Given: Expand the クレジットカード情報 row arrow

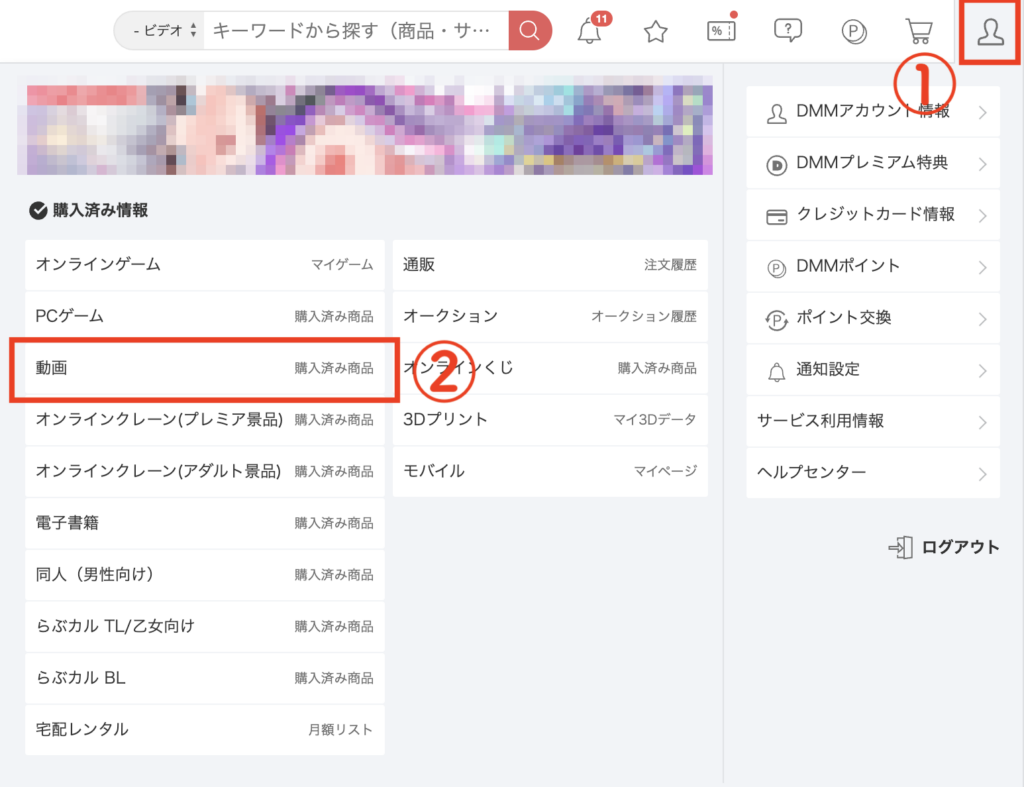Looking at the screenshot, I should (982, 216).
